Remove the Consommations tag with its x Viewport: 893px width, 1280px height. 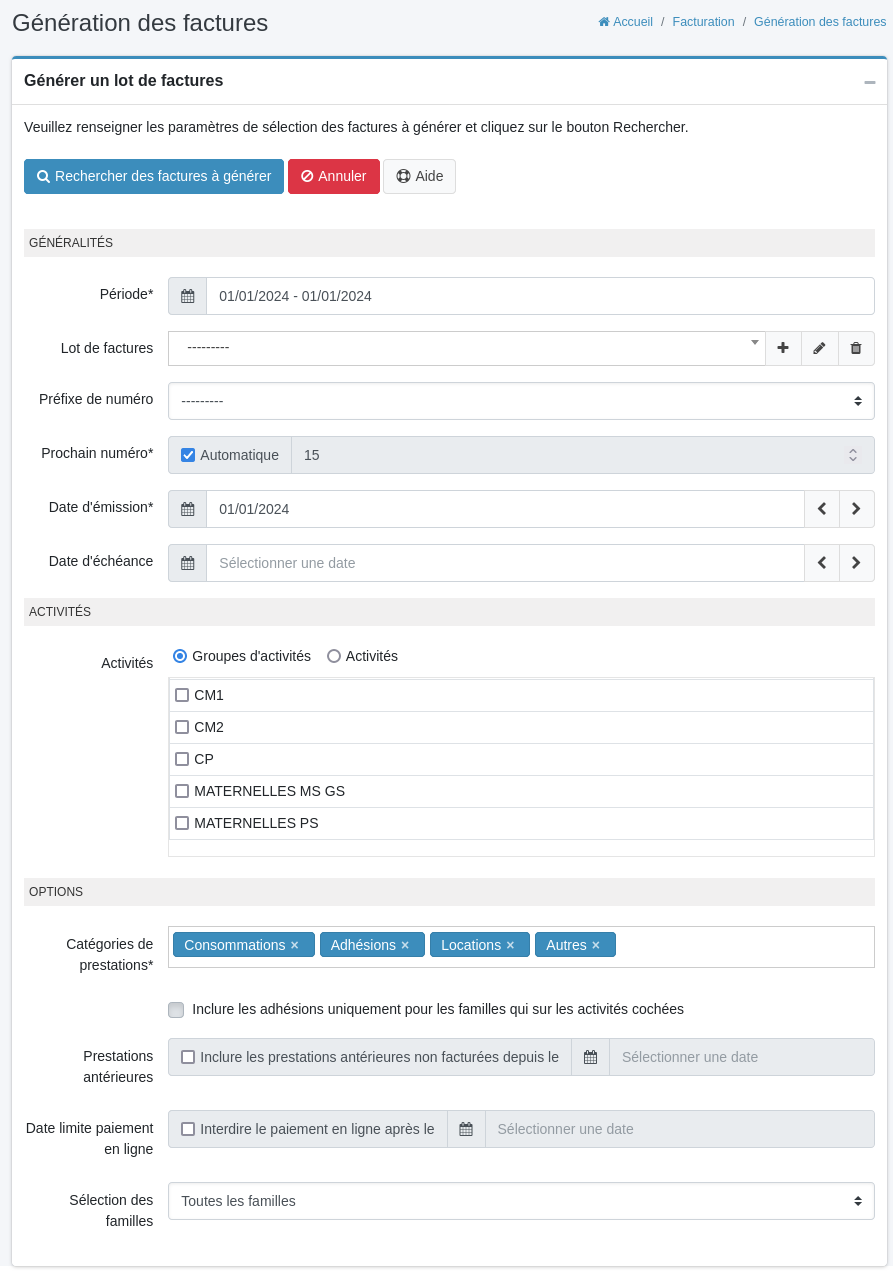click(x=295, y=945)
